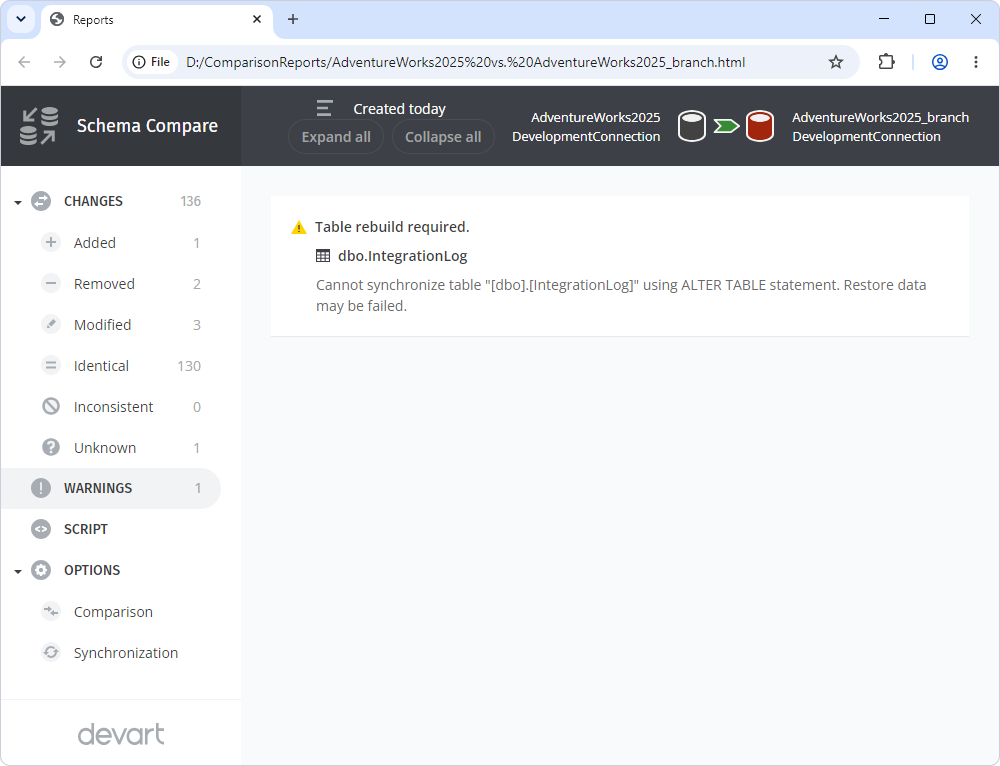Screen dimensions: 1000x766
Task: Click the dbo.IntegrationLog object name
Action: 402,256
